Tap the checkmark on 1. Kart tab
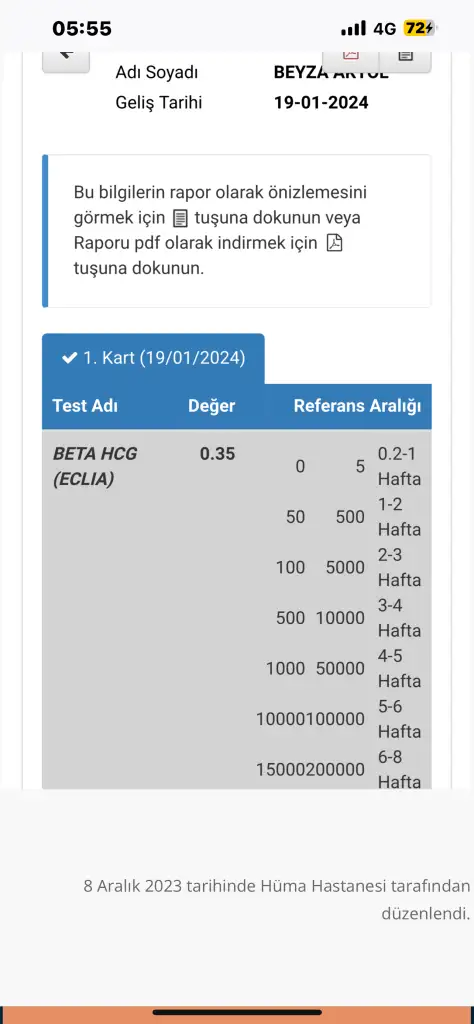 [x=69, y=358]
